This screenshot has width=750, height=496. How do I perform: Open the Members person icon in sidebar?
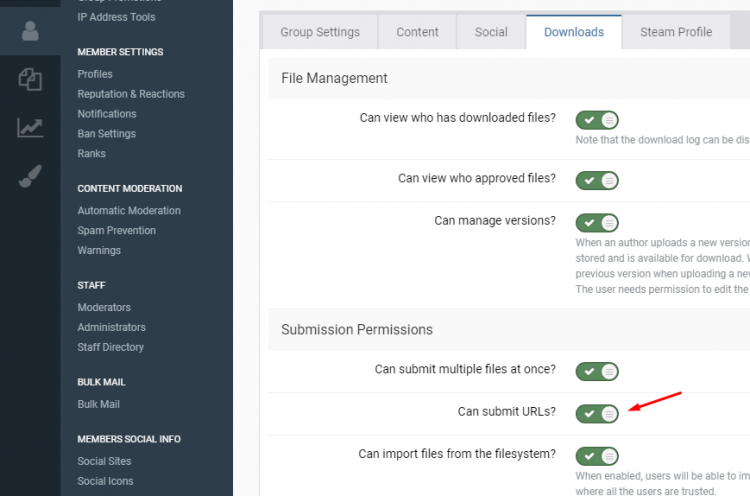30,31
